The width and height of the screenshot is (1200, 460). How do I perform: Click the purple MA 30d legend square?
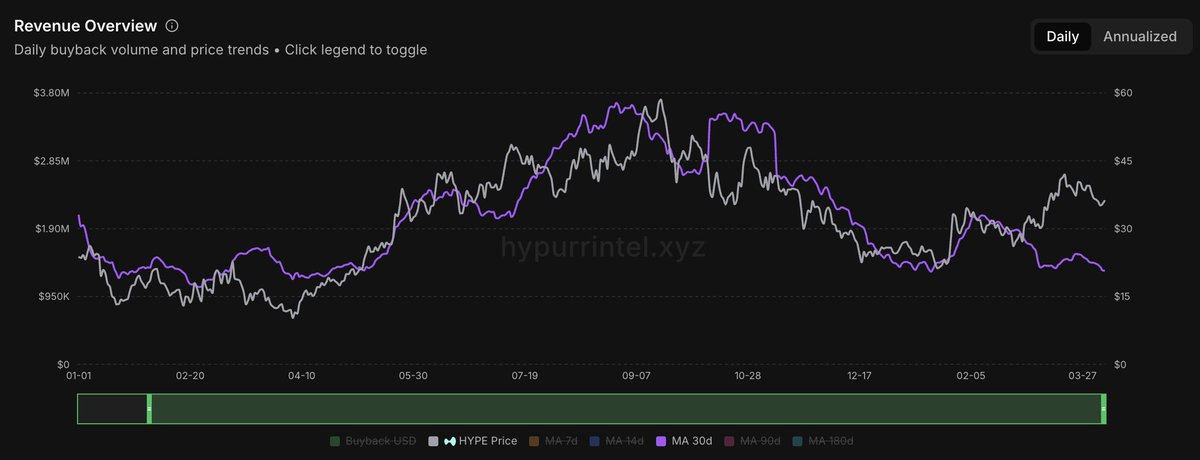660,441
